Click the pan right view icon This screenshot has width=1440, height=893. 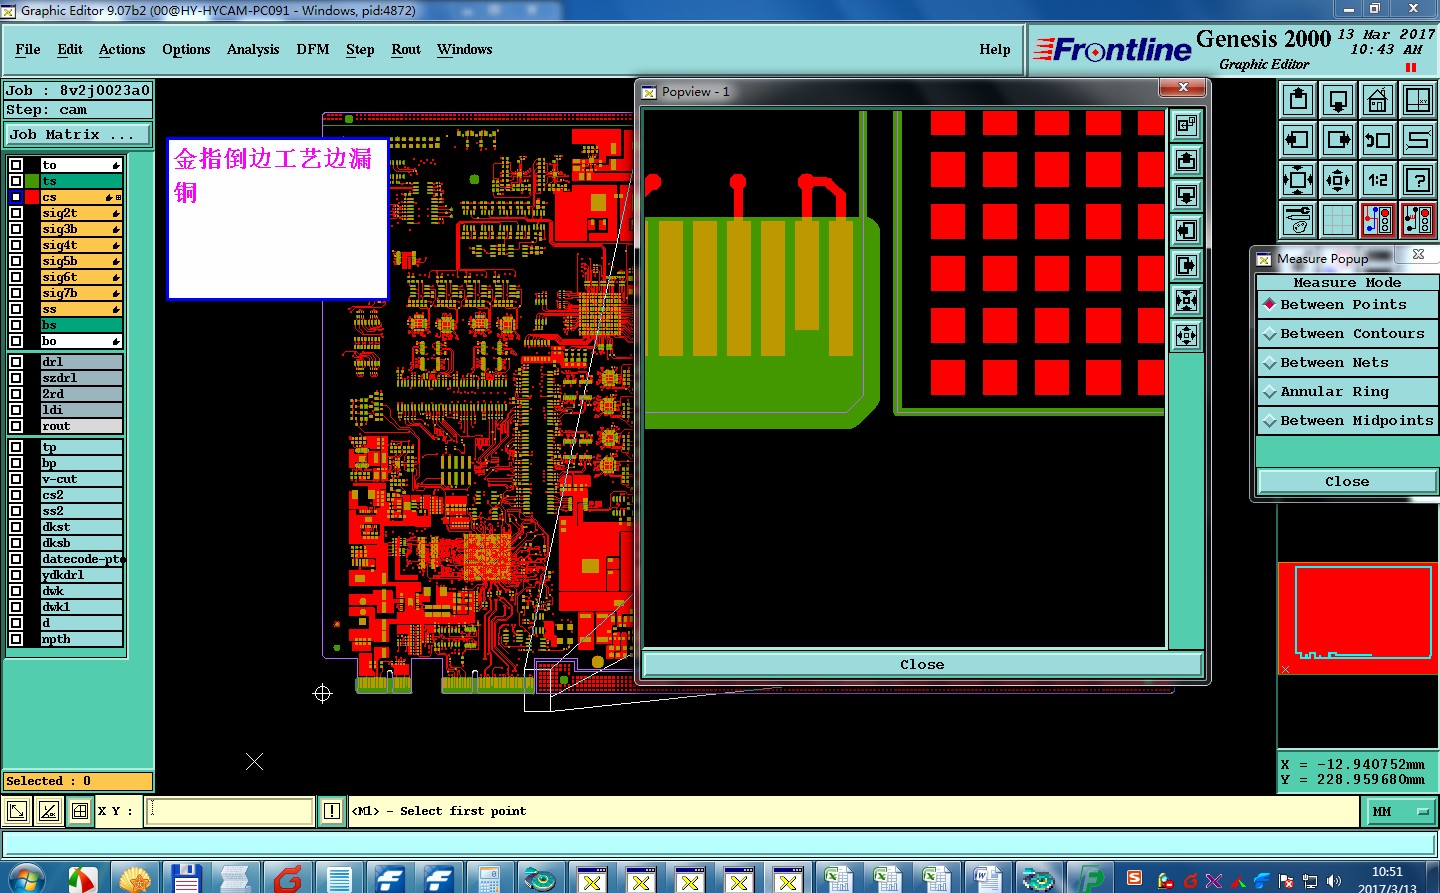(1338, 140)
